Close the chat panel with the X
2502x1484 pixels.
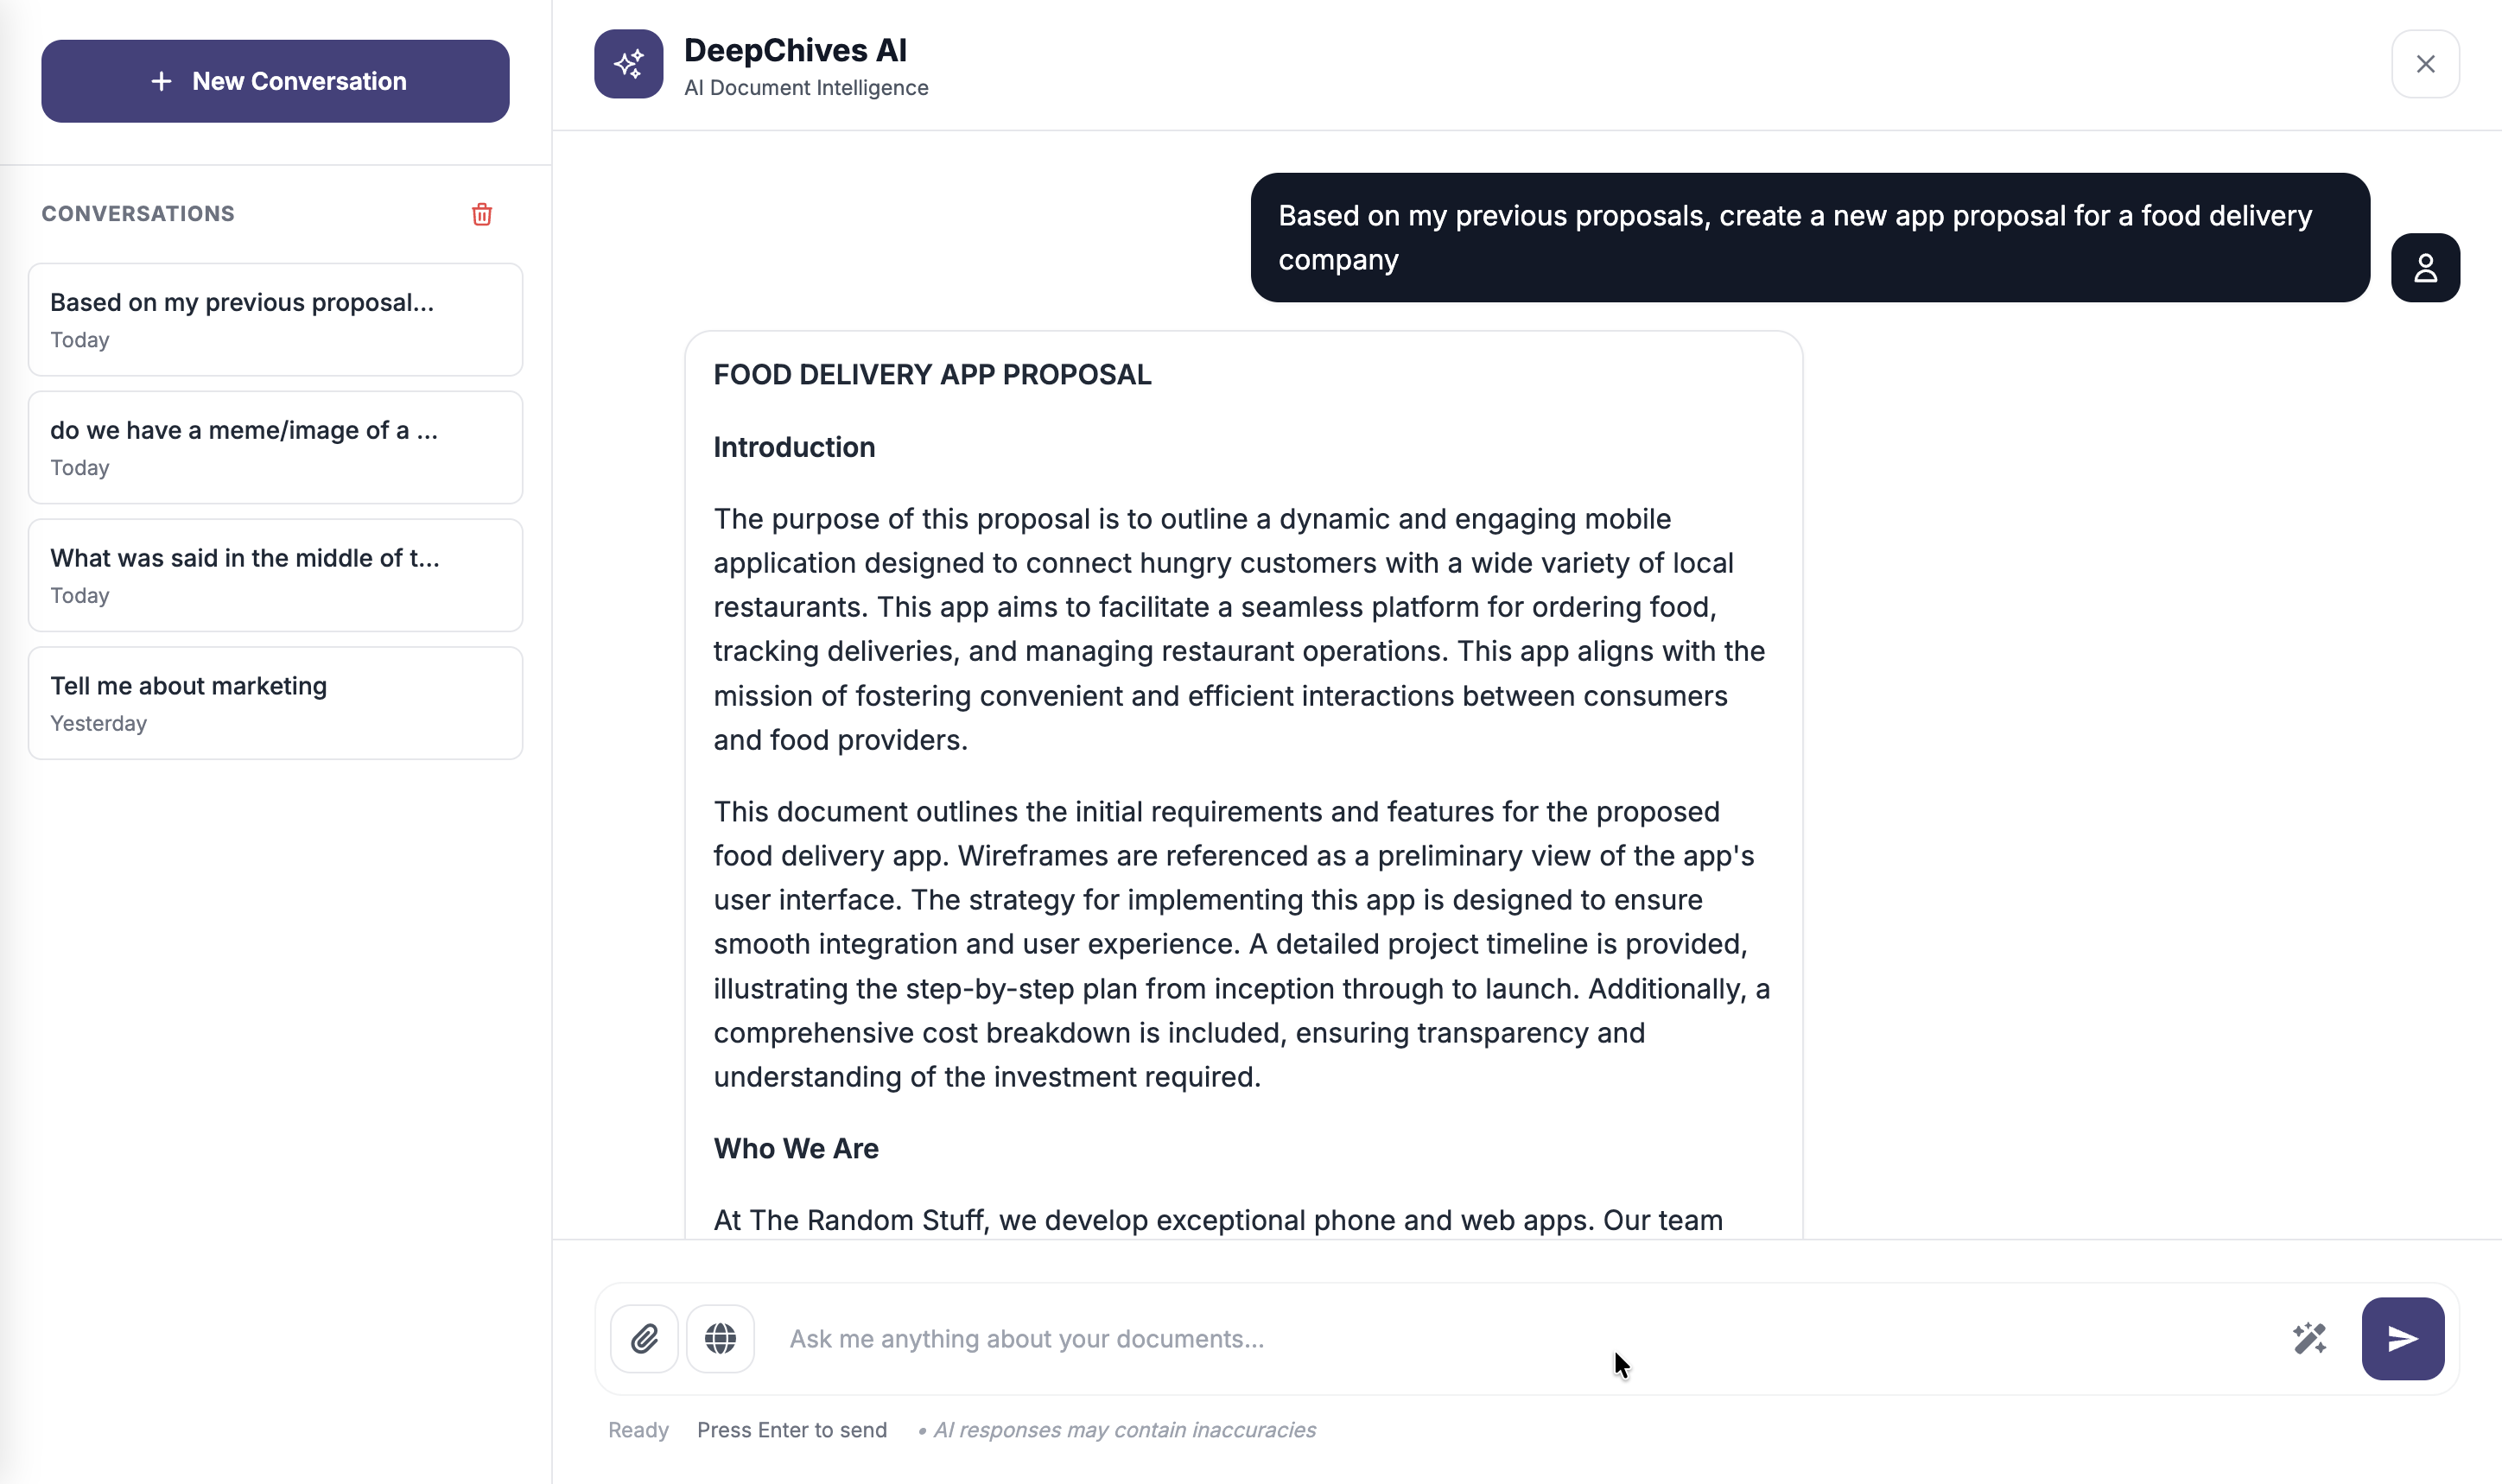point(2424,63)
